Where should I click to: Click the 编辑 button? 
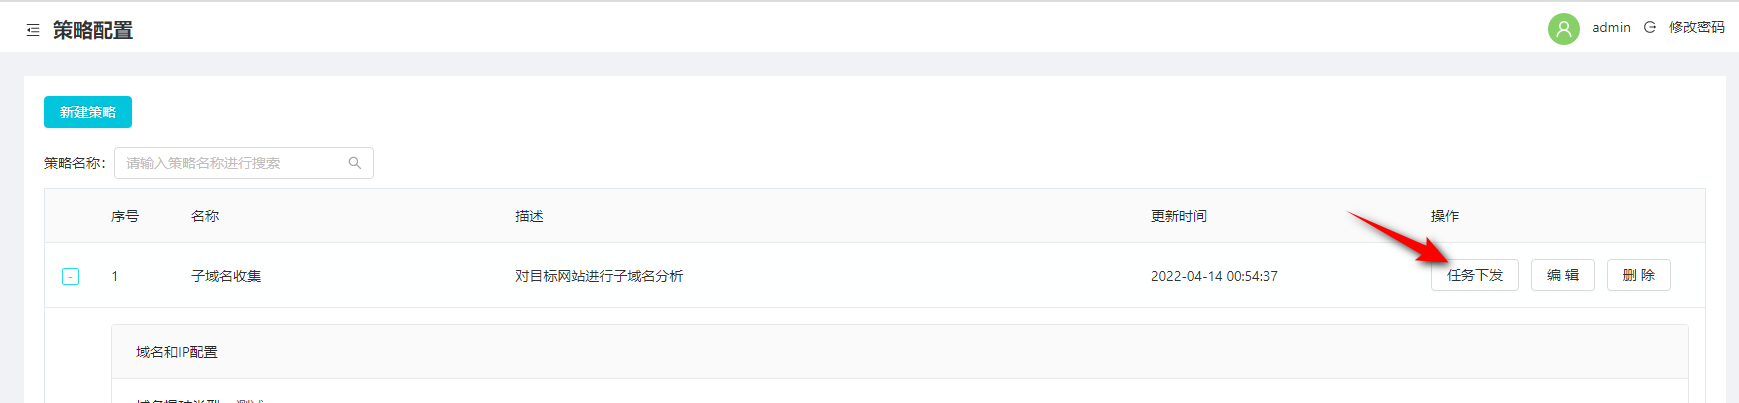1562,275
